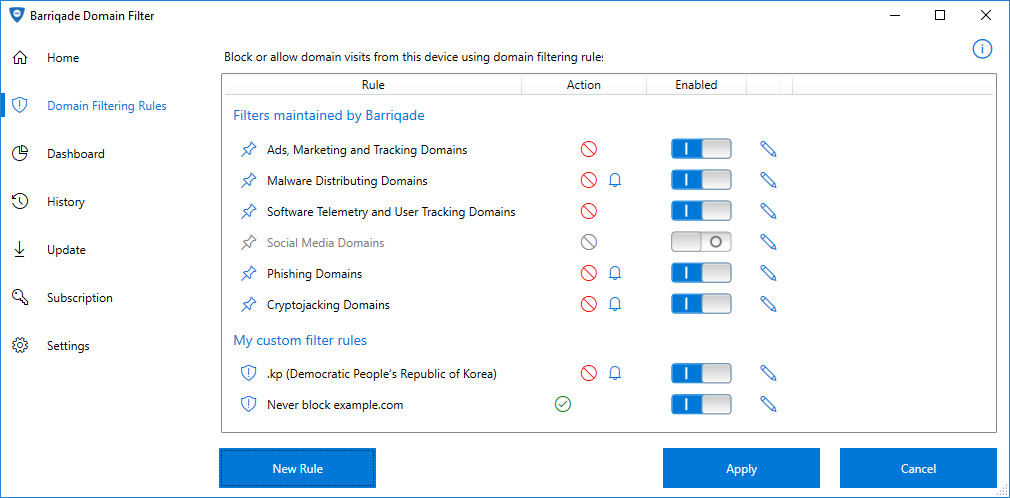
Task: Click notification bell for Malware Distributing Domains
Action: 615,180
